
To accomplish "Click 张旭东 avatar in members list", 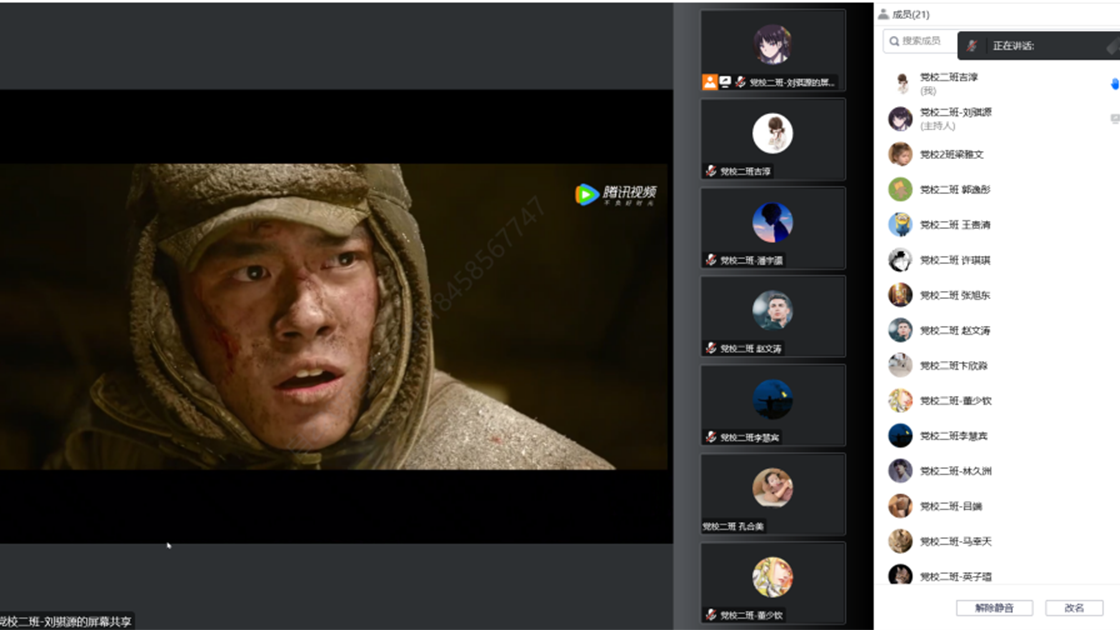I will (900, 295).
